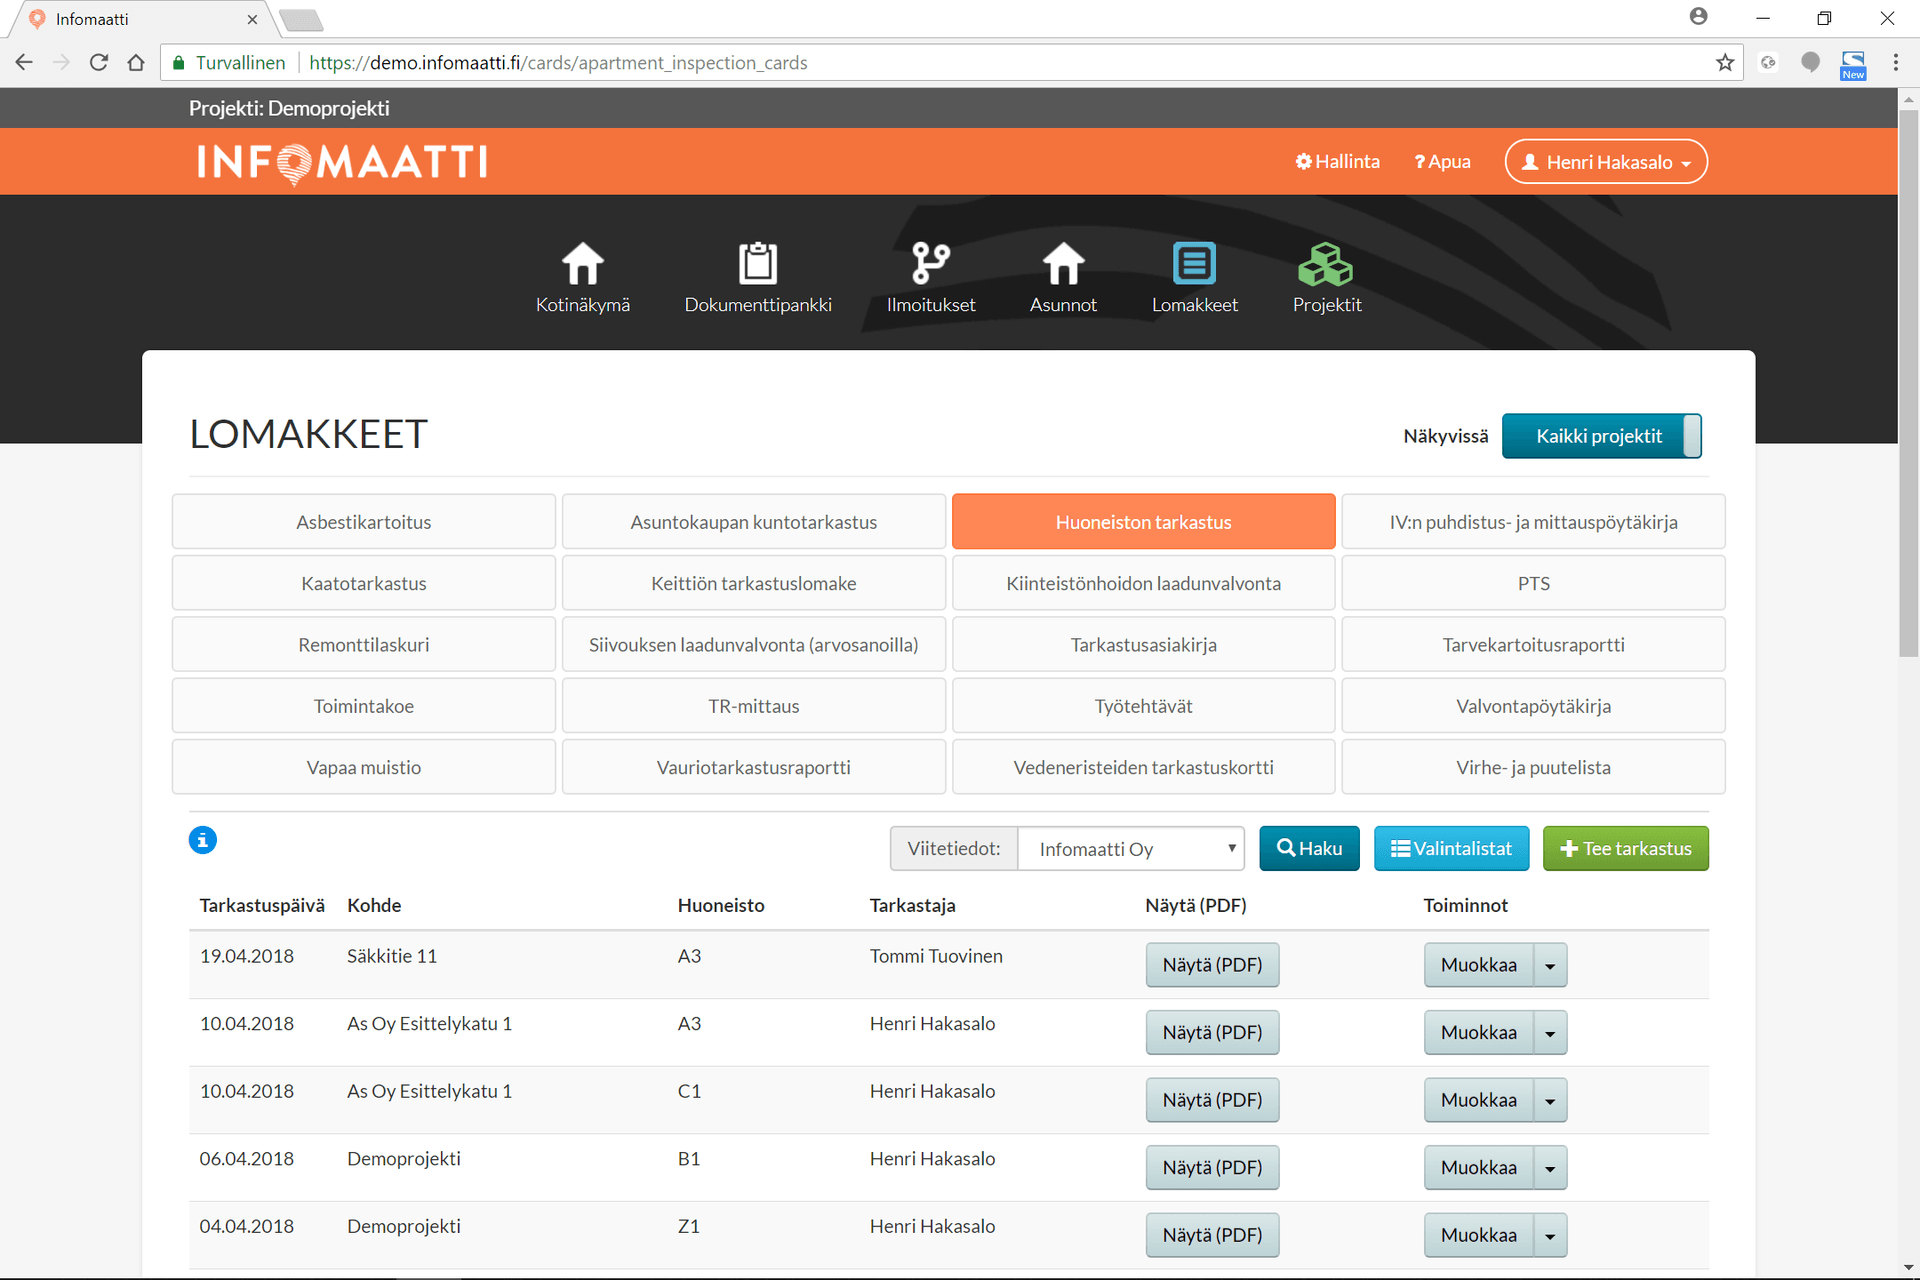Expand Muokkaa arrow for C1 row
This screenshot has height=1280, width=1920.
pyautogui.click(x=1550, y=1100)
